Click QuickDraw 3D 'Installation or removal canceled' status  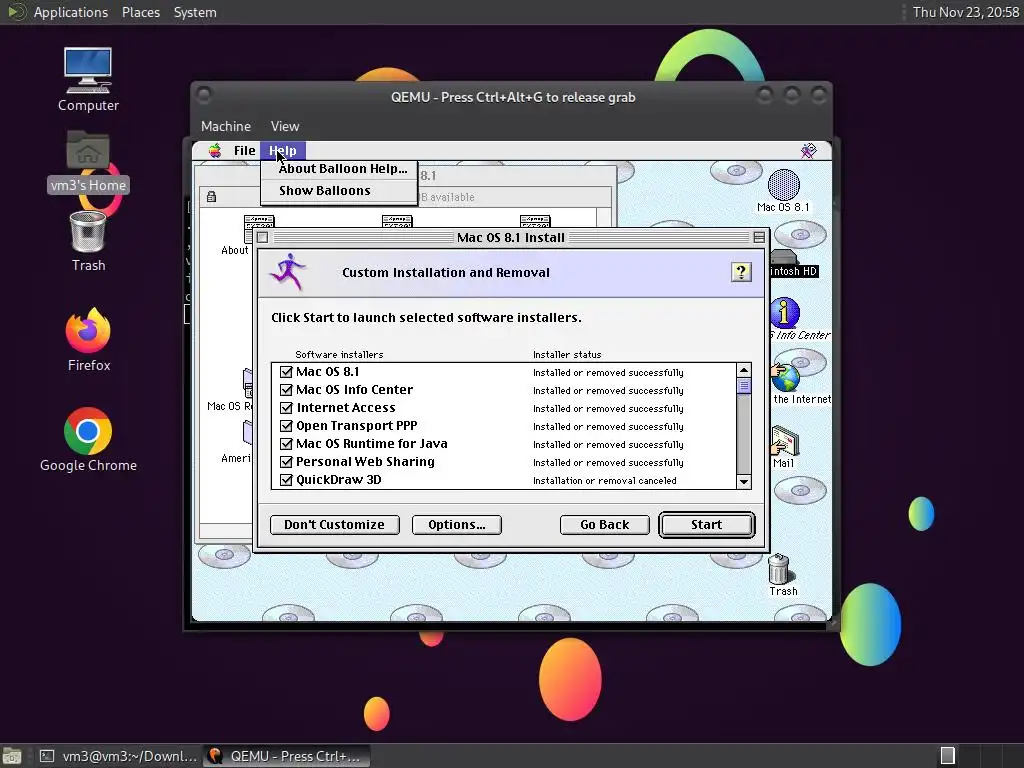(x=604, y=481)
